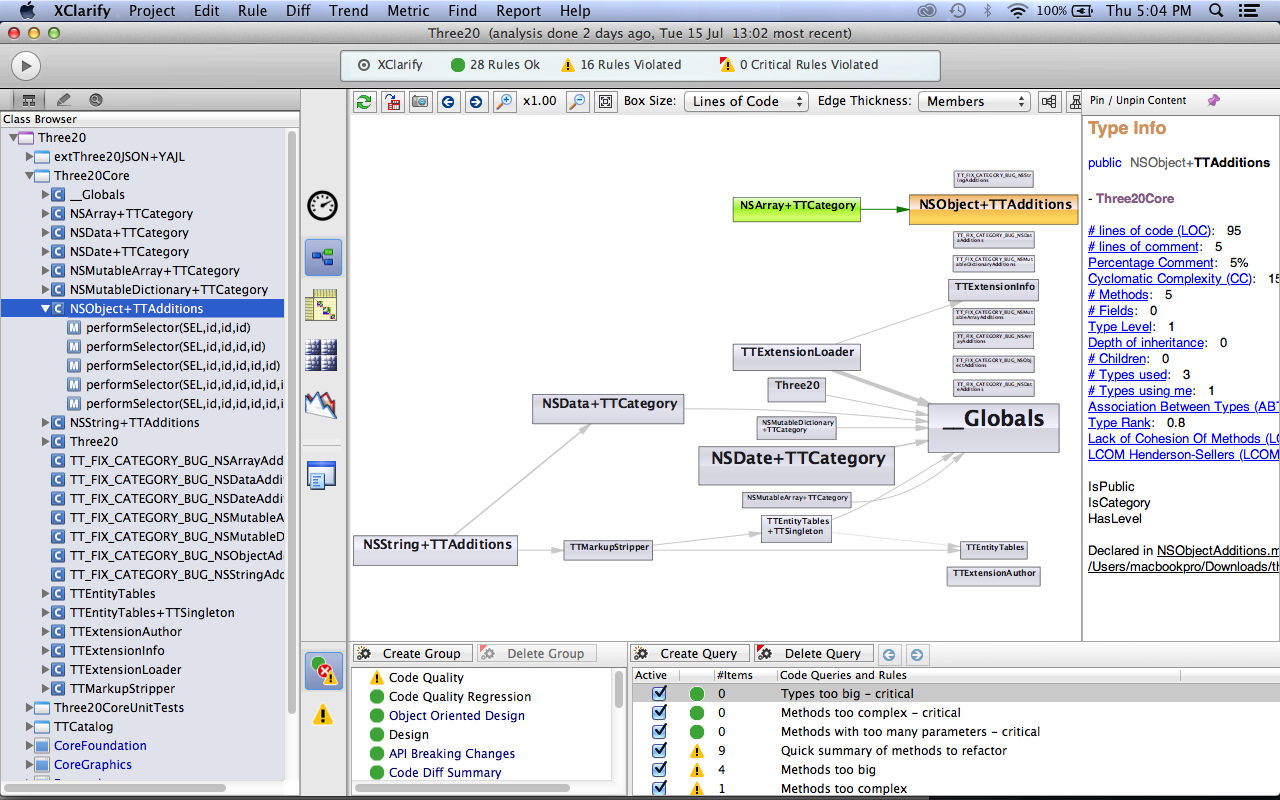Go back with the blue left arrow
This screenshot has height=800, width=1280.
pos(449,101)
